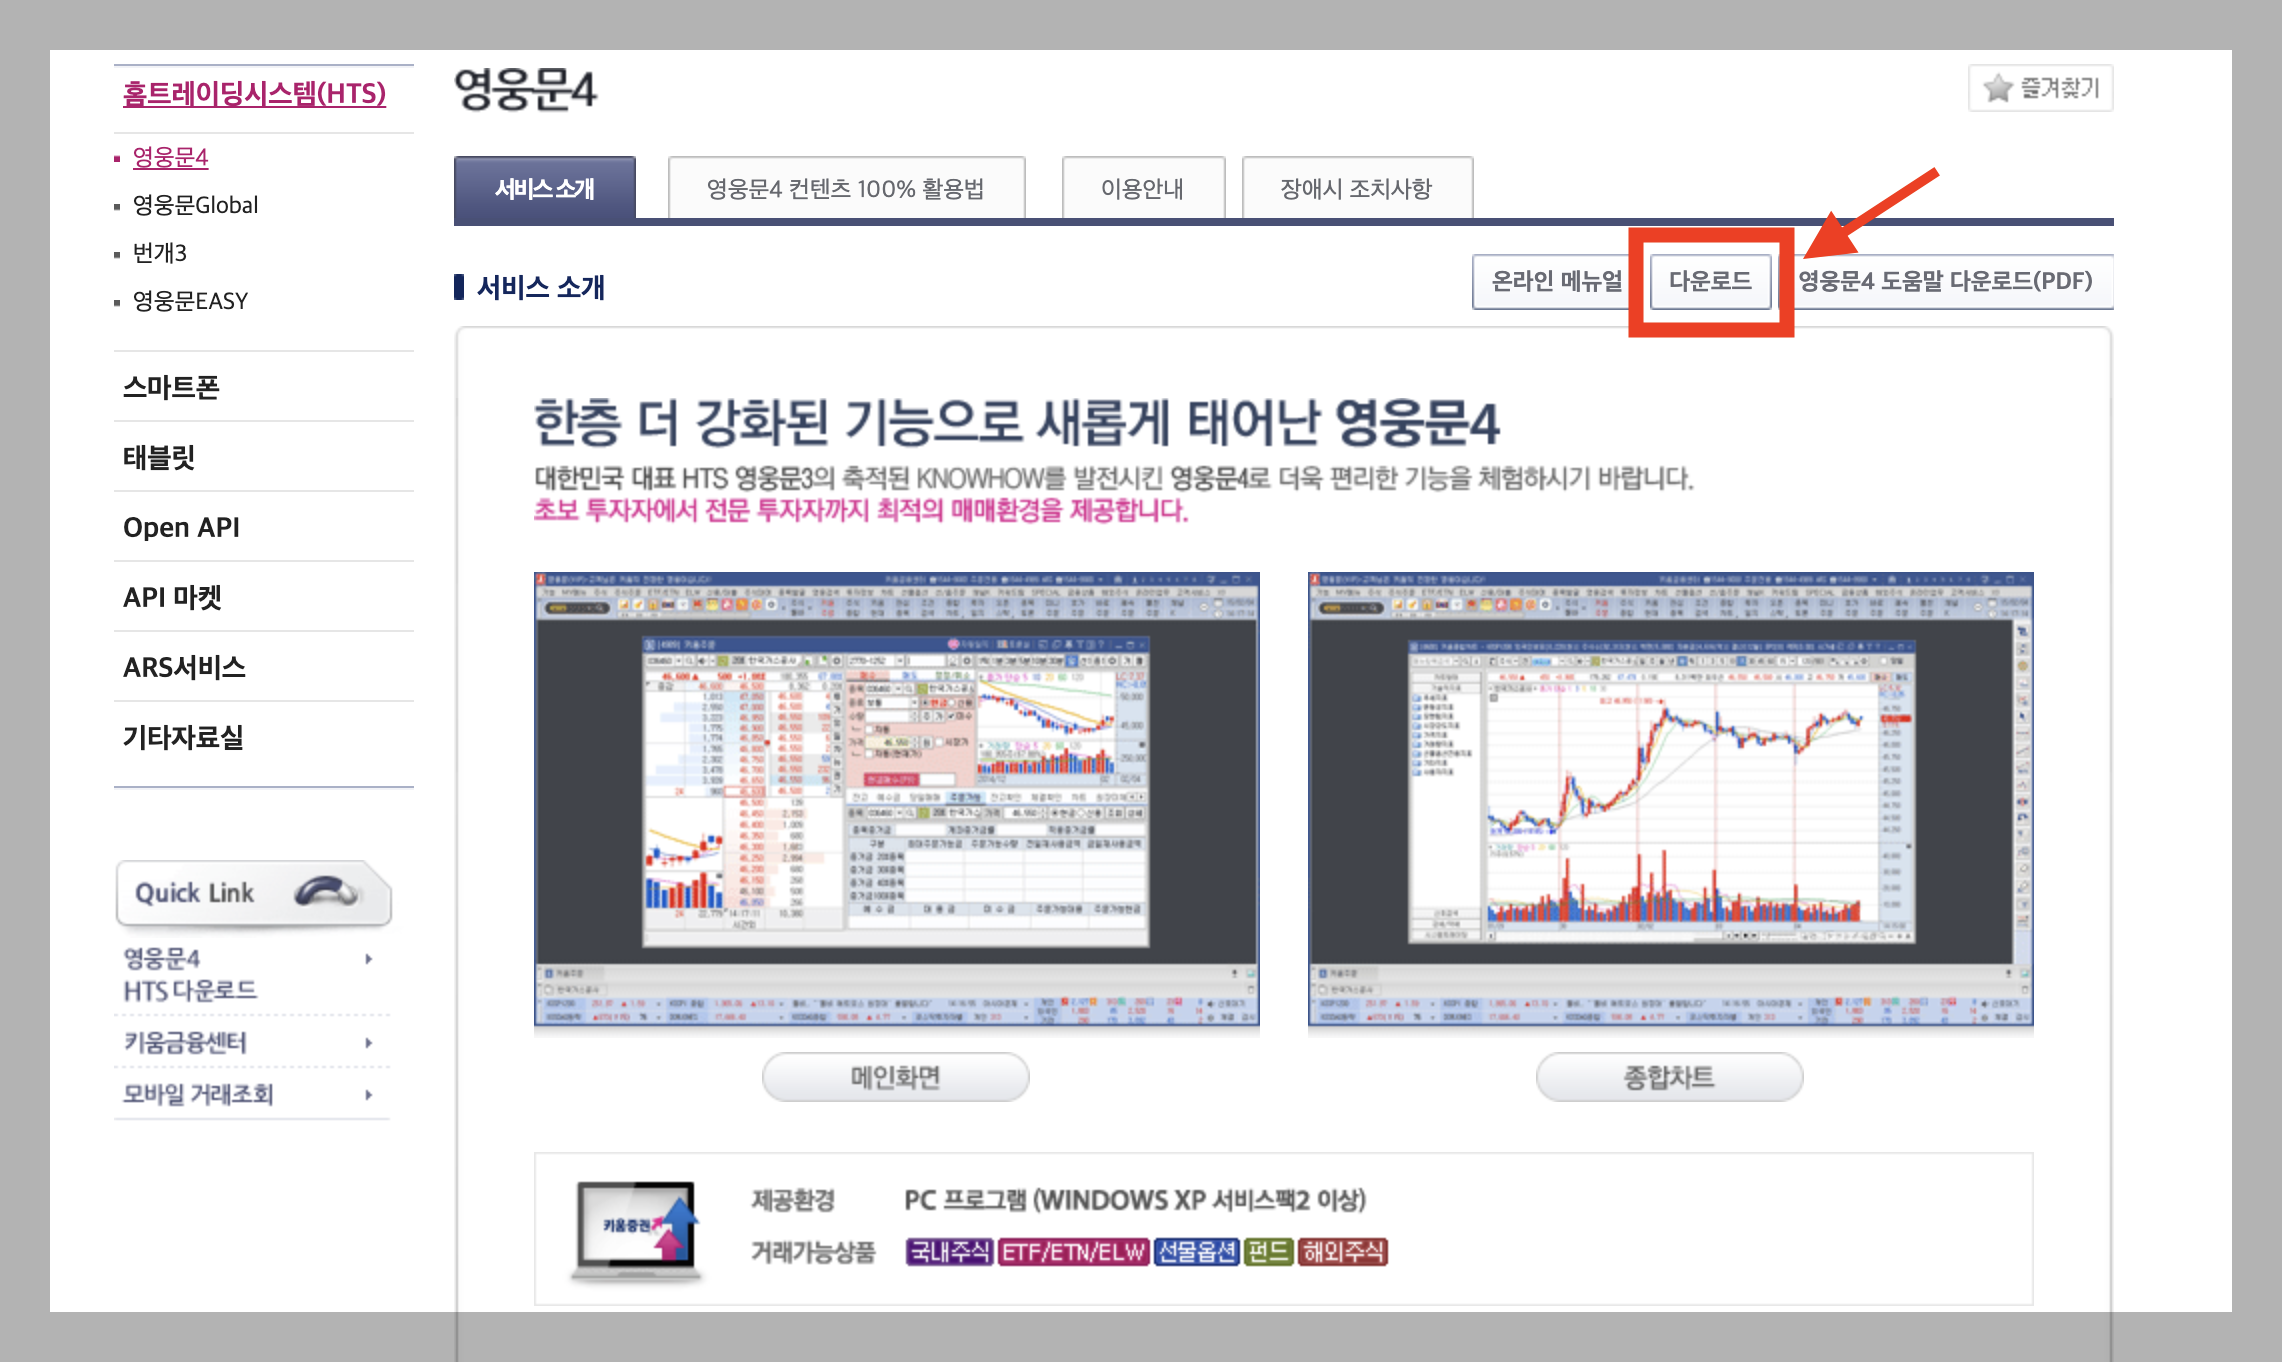2282x1362 pixels.
Task: Open the 온라인 메뉴얼 button
Action: [x=1556, y=281]
